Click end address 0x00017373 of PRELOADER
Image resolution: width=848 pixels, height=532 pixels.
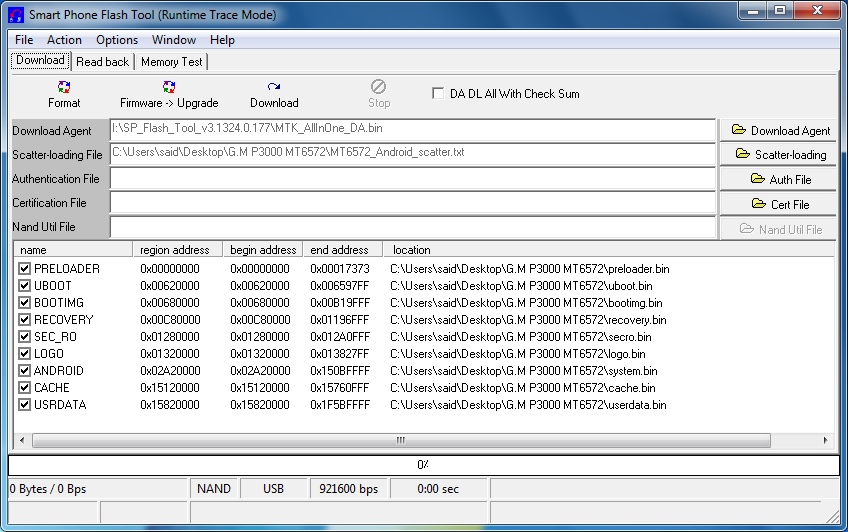340,269
